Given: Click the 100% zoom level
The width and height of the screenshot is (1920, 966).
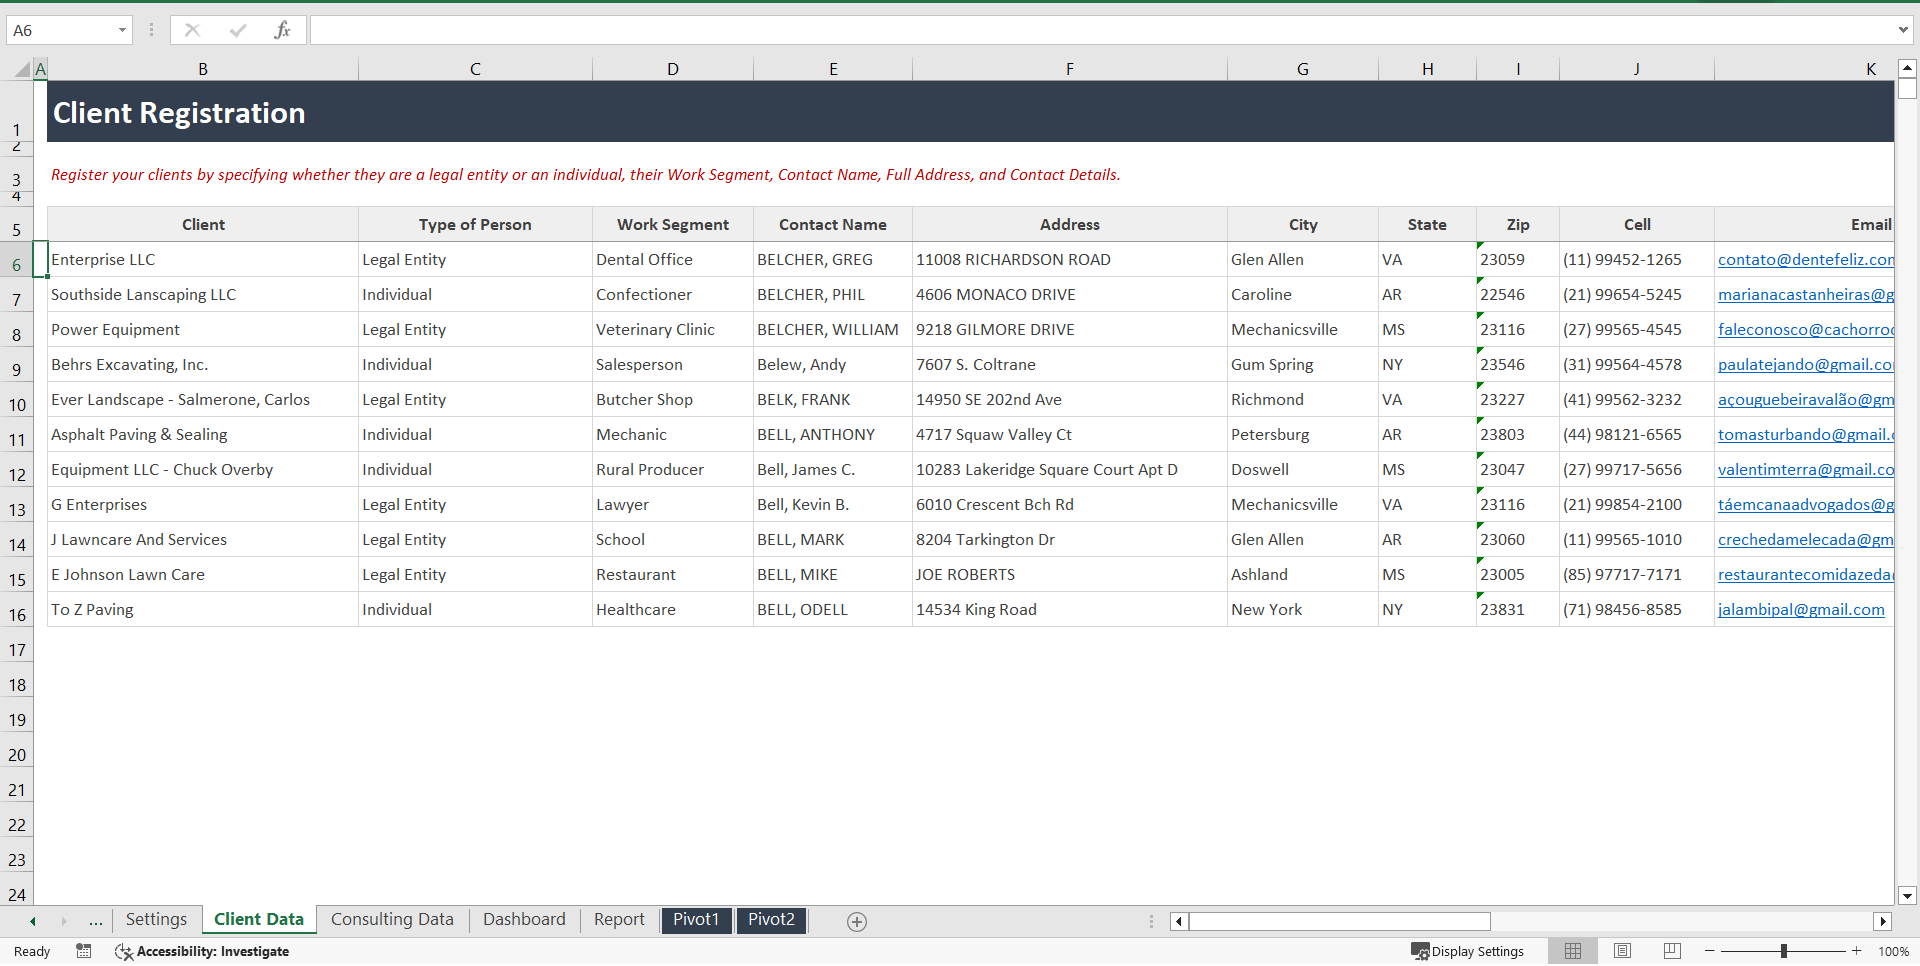Looking at the screenshot, I should point(1893,952).
